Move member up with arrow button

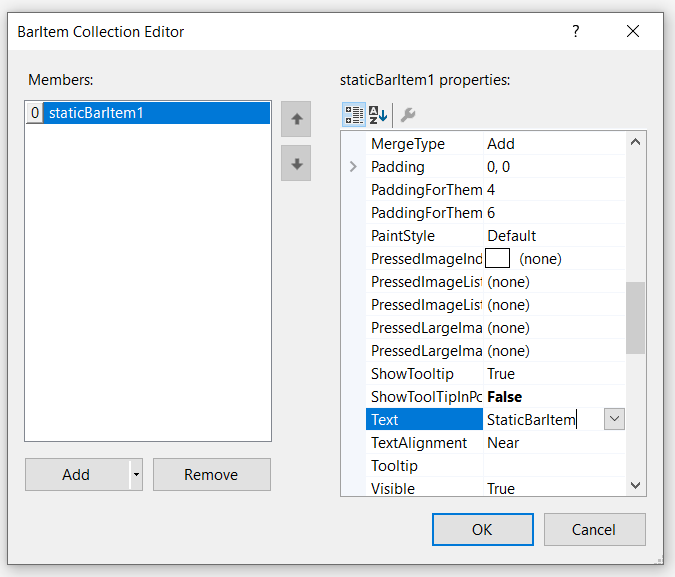(296, 119)
